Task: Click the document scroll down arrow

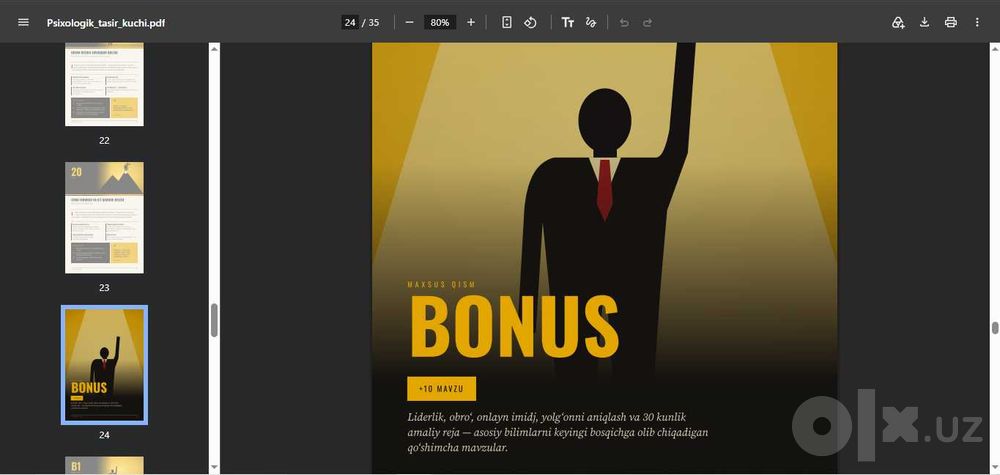Action: 994,469
